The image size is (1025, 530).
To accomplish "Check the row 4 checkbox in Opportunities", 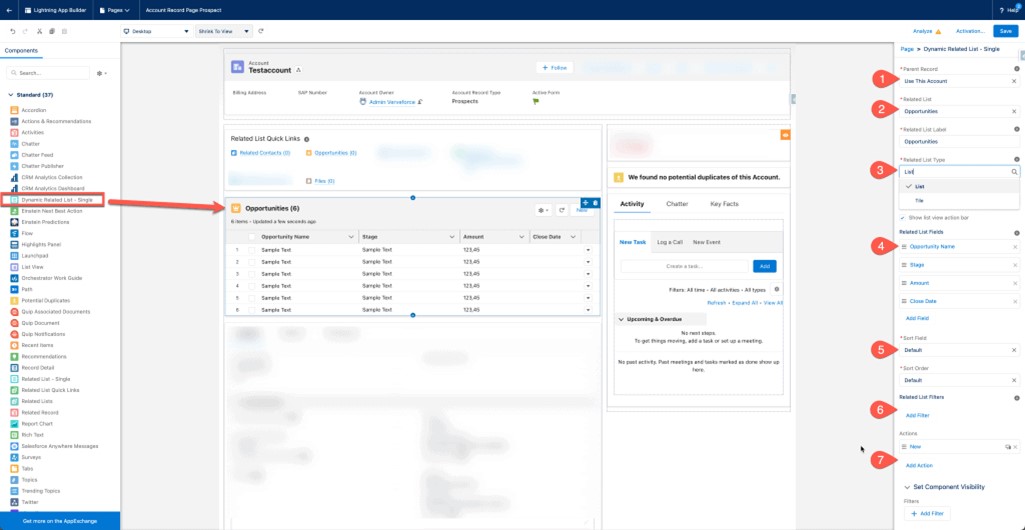I will [252, 286].
